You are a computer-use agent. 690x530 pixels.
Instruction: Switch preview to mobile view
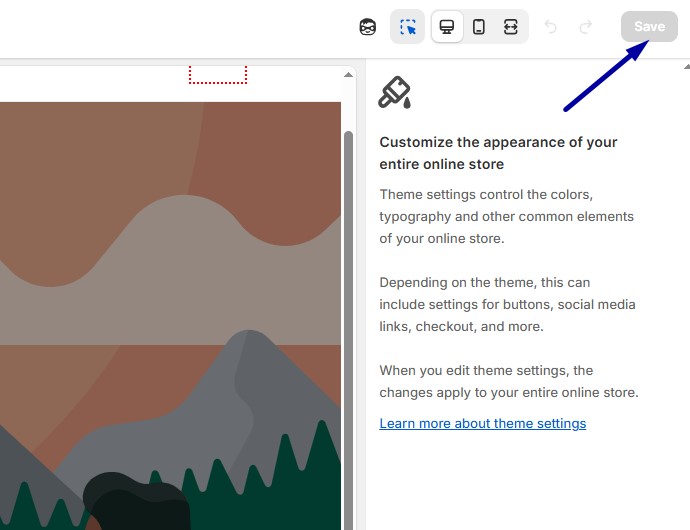tap(479, 27)
